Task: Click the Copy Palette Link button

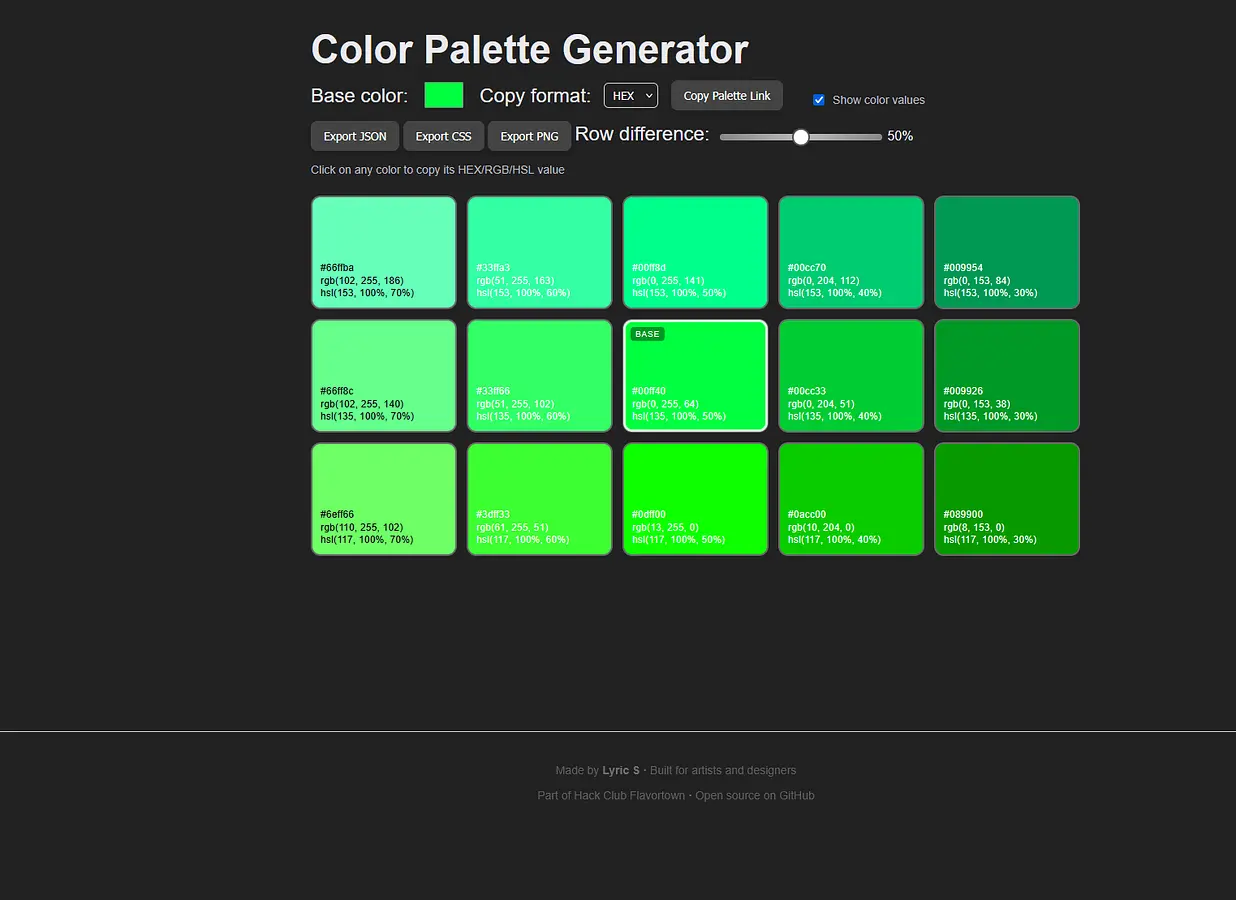Action: tap(727, 96)
